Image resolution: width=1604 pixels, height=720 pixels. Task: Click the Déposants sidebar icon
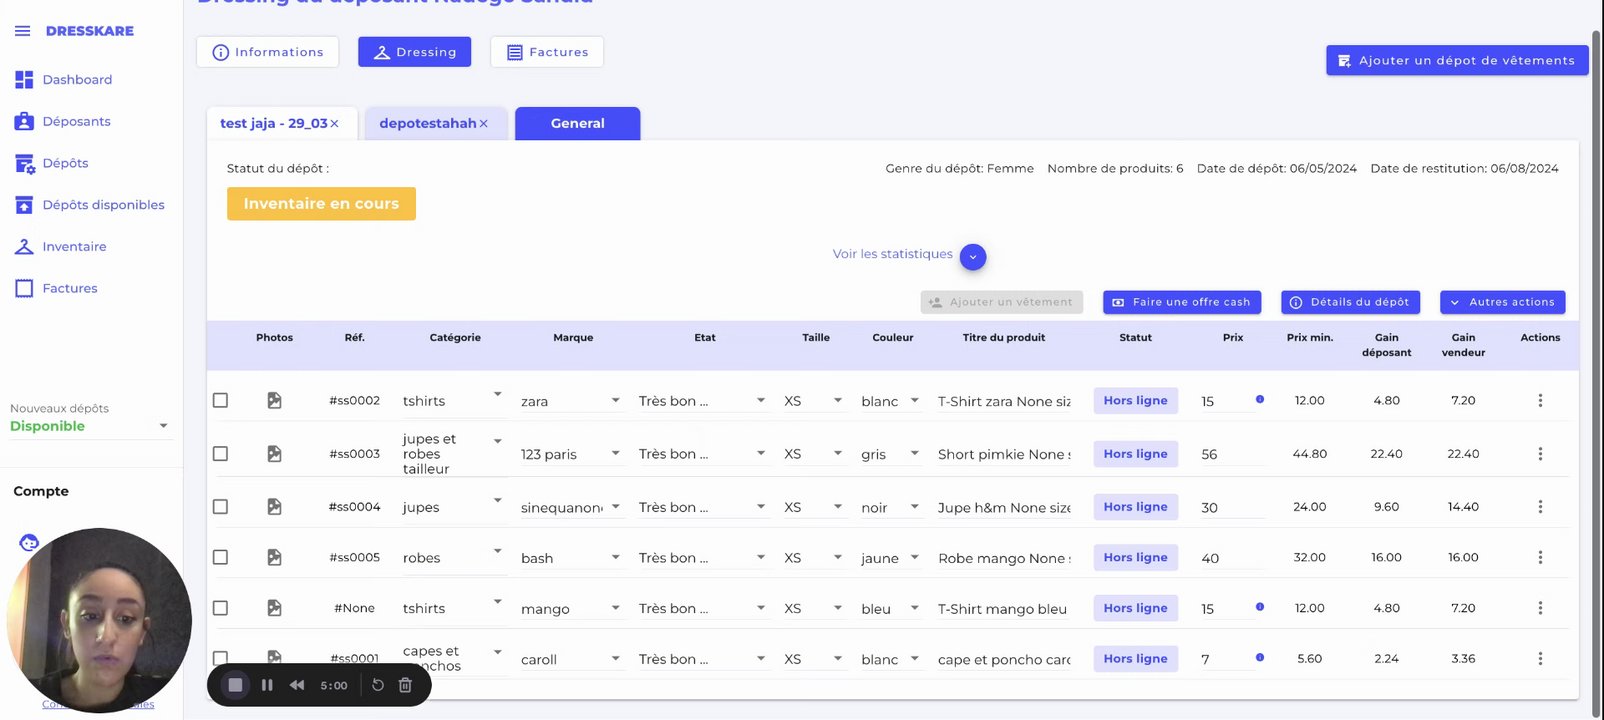(x=24, y=121)
